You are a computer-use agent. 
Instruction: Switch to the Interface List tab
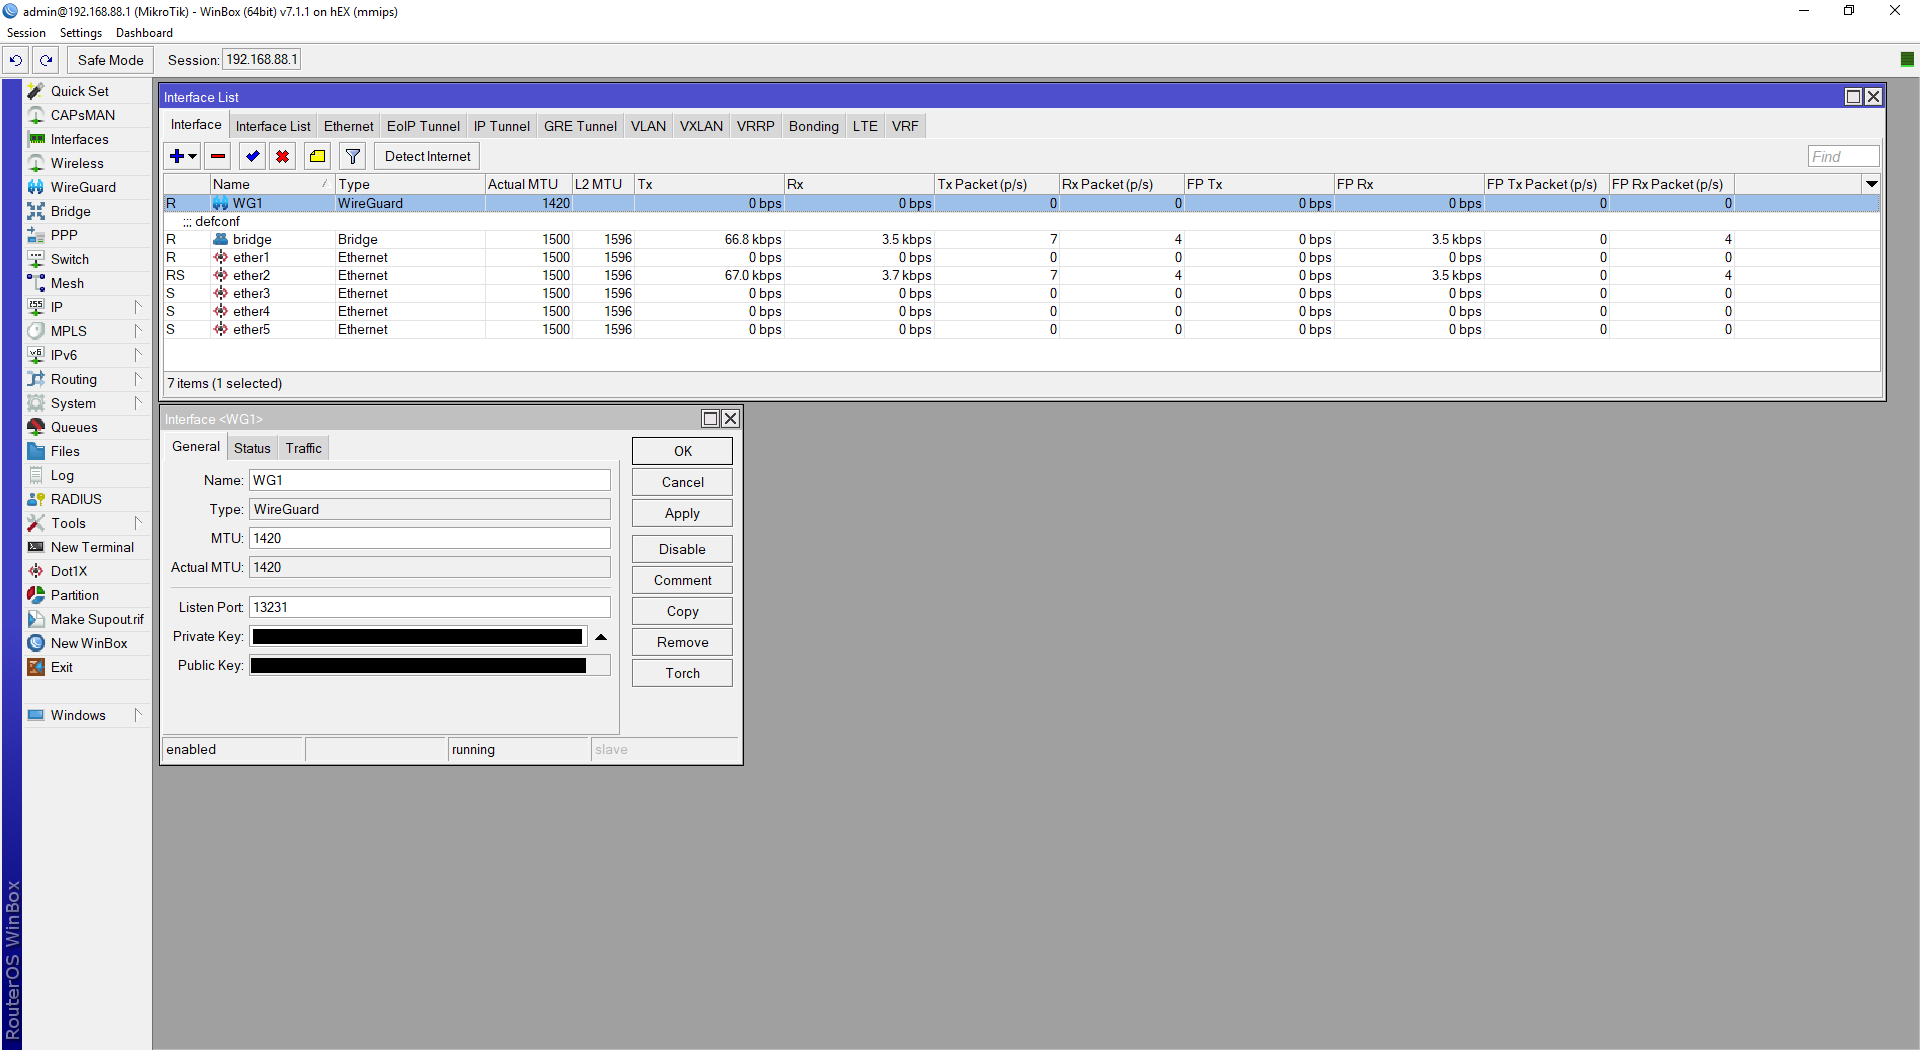[x=273, y=126]
